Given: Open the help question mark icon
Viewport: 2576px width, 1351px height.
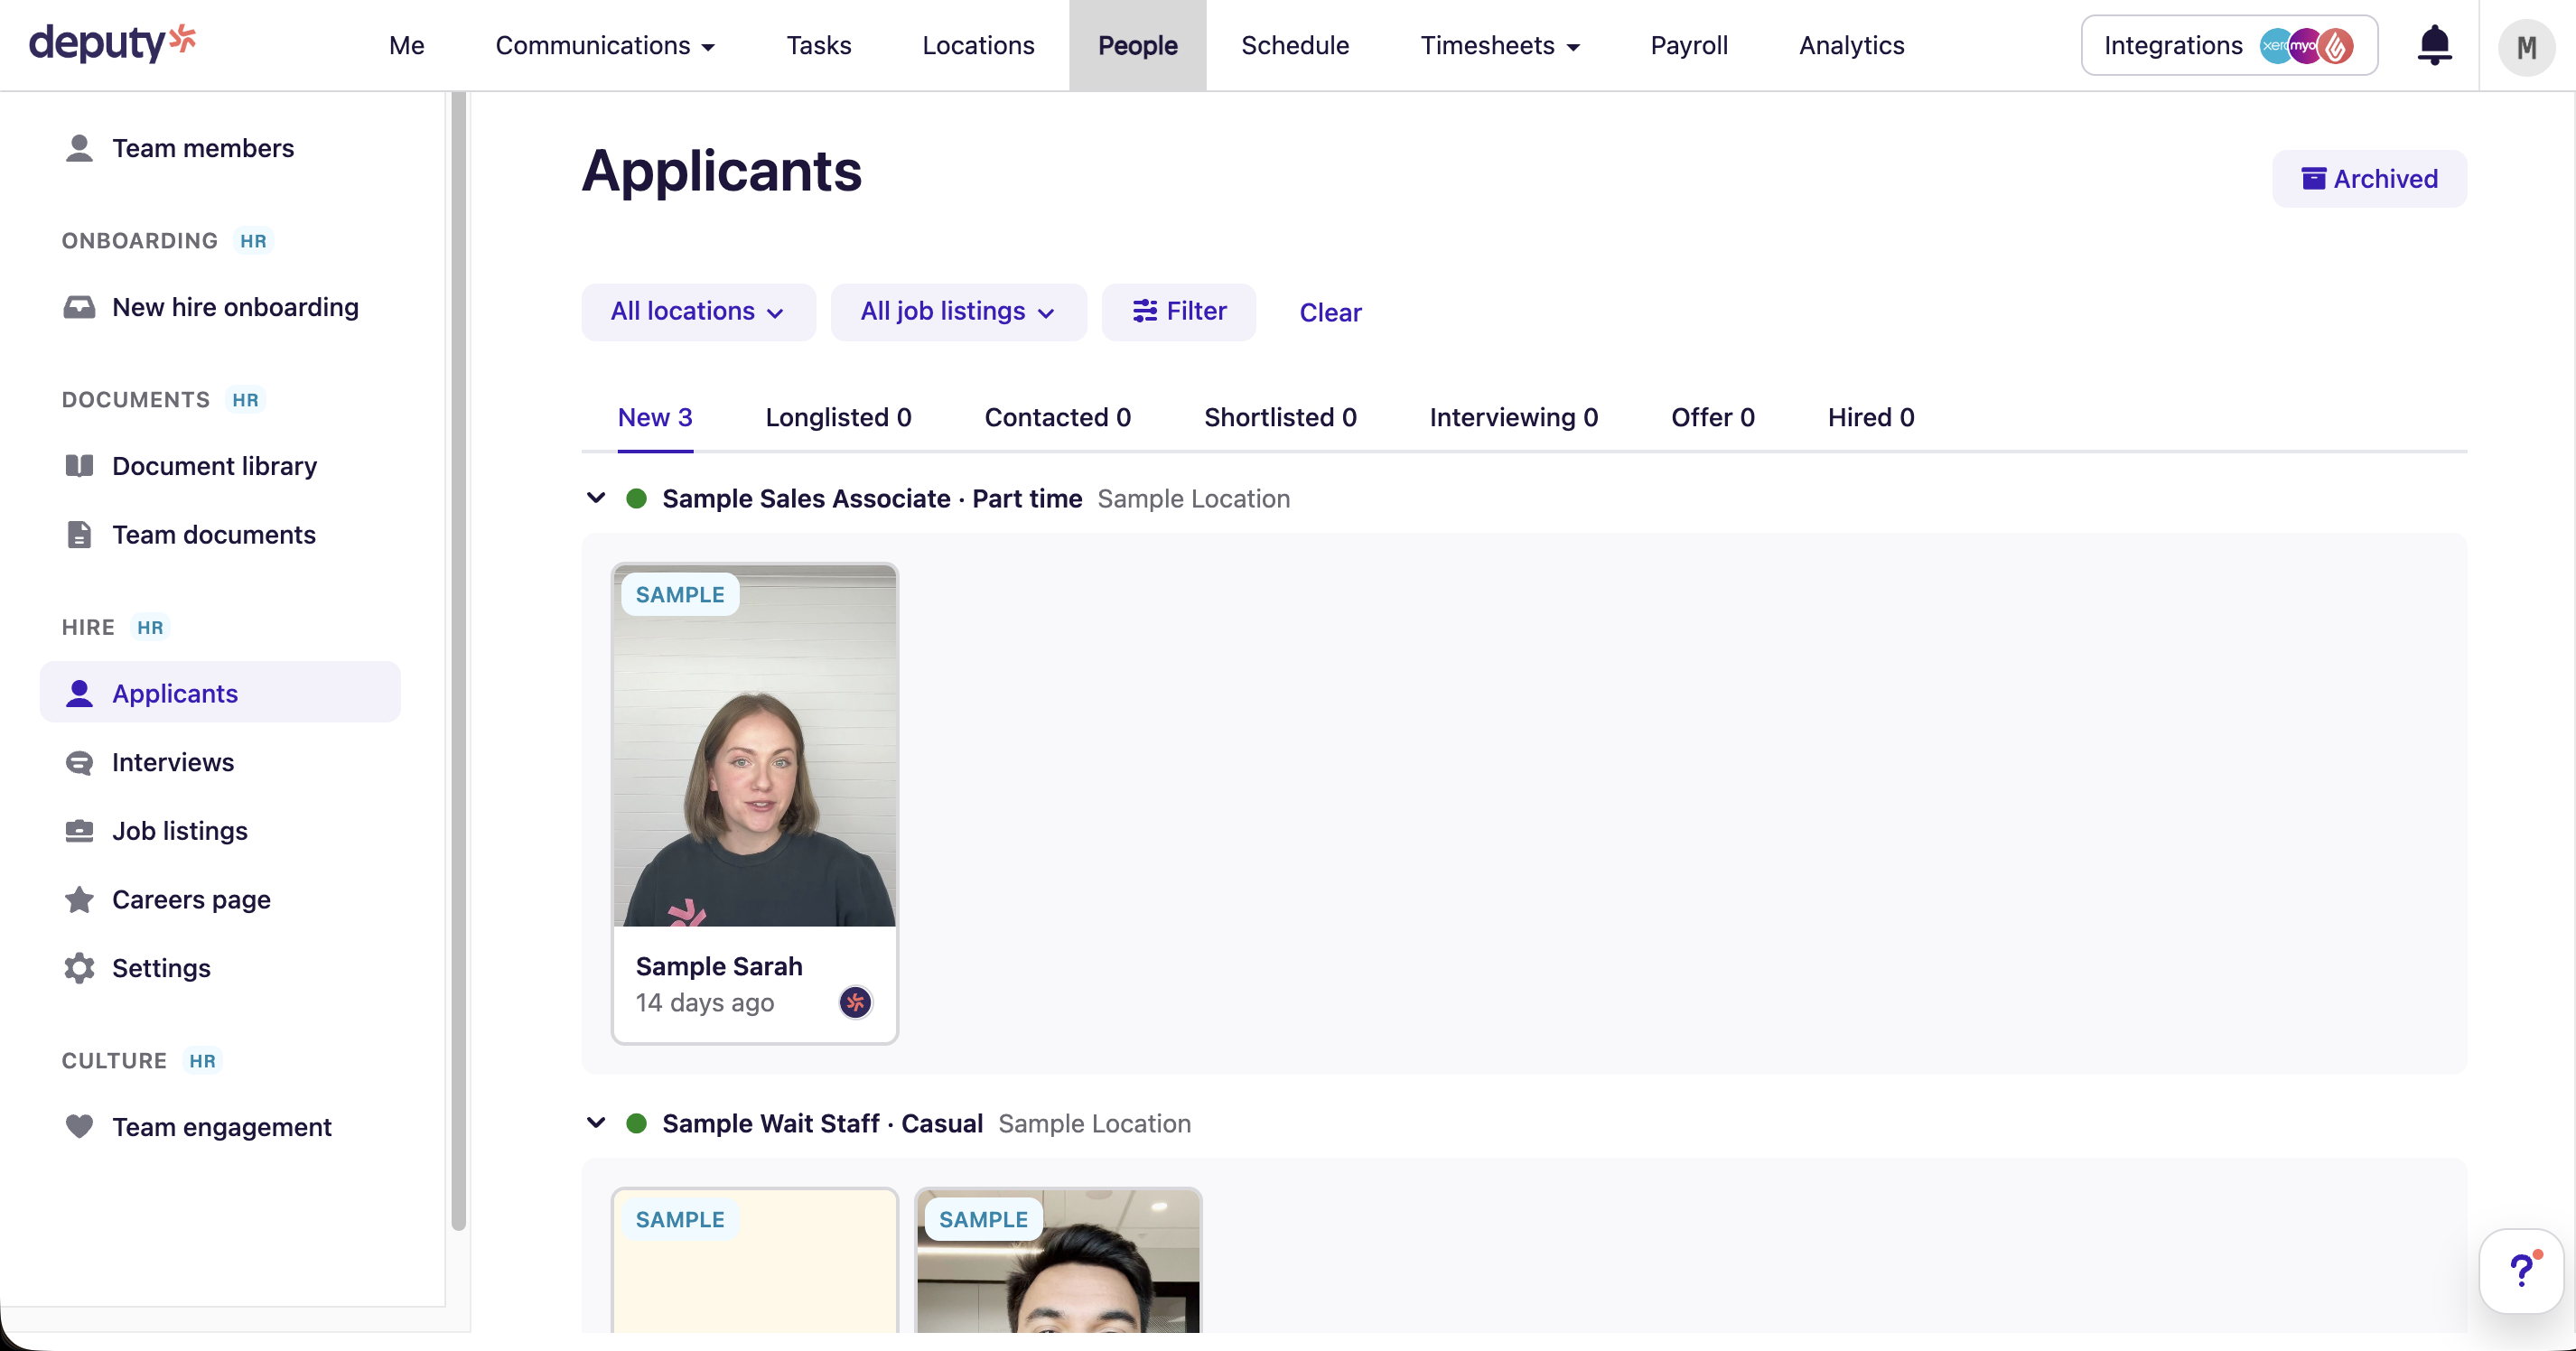Looking at the screenshot, I should point(2522,1270).
